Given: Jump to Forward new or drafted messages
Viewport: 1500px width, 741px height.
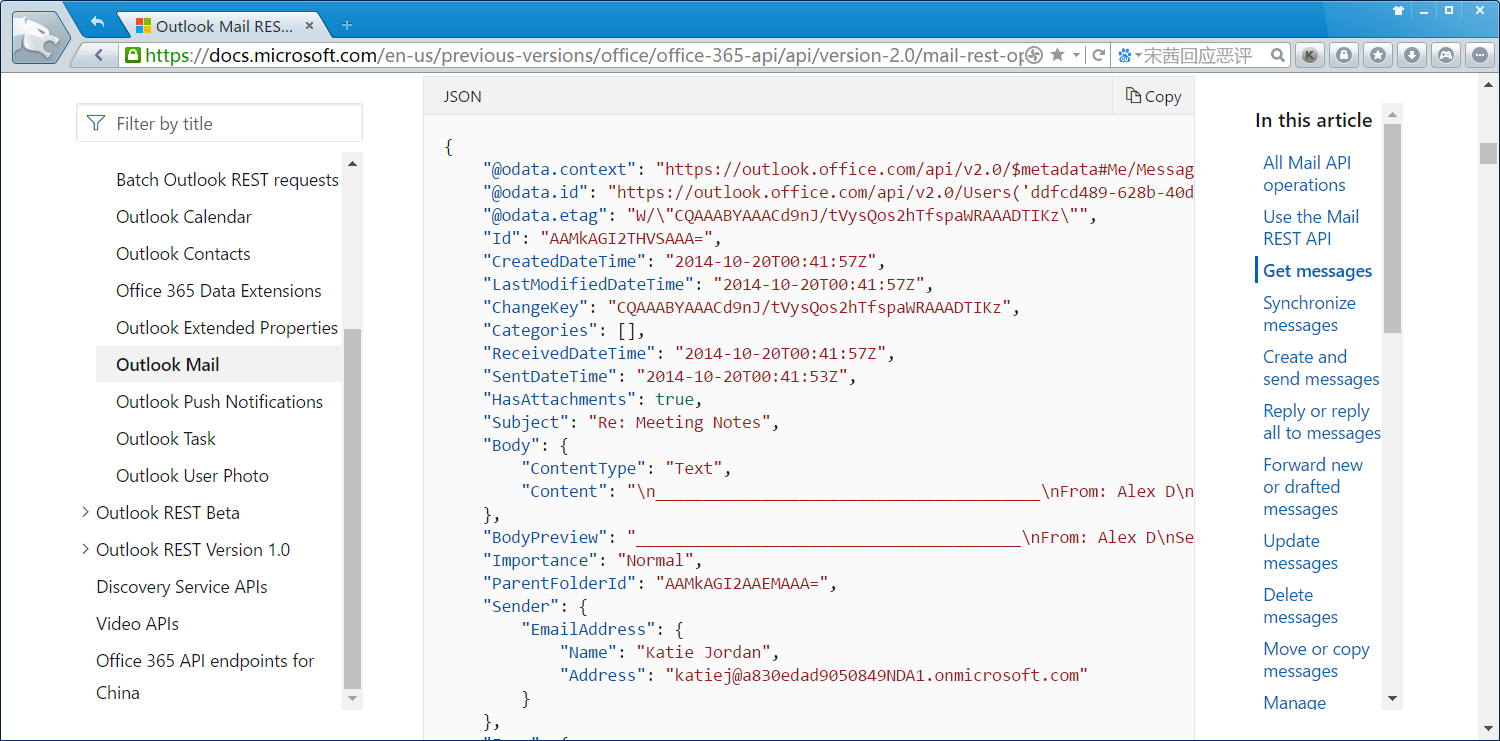Looking at the screenshot, I should coord(1313,487).
